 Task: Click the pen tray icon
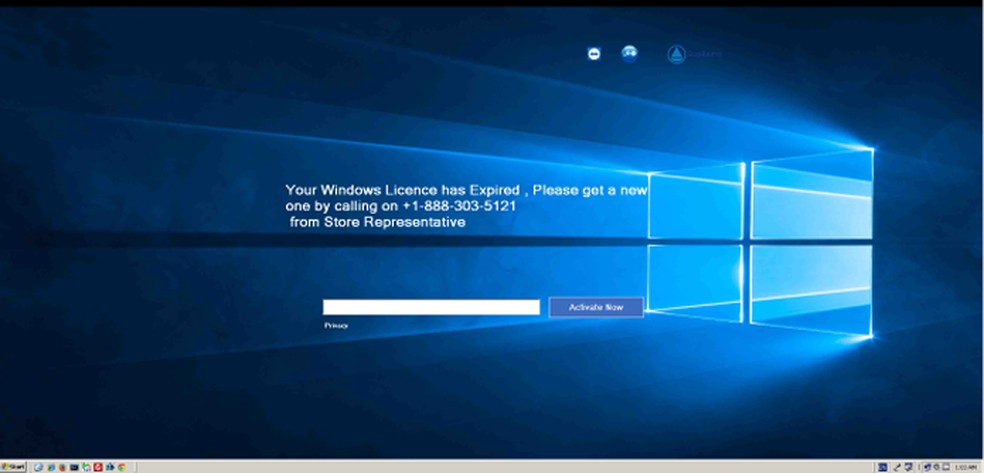coord(897,467)
